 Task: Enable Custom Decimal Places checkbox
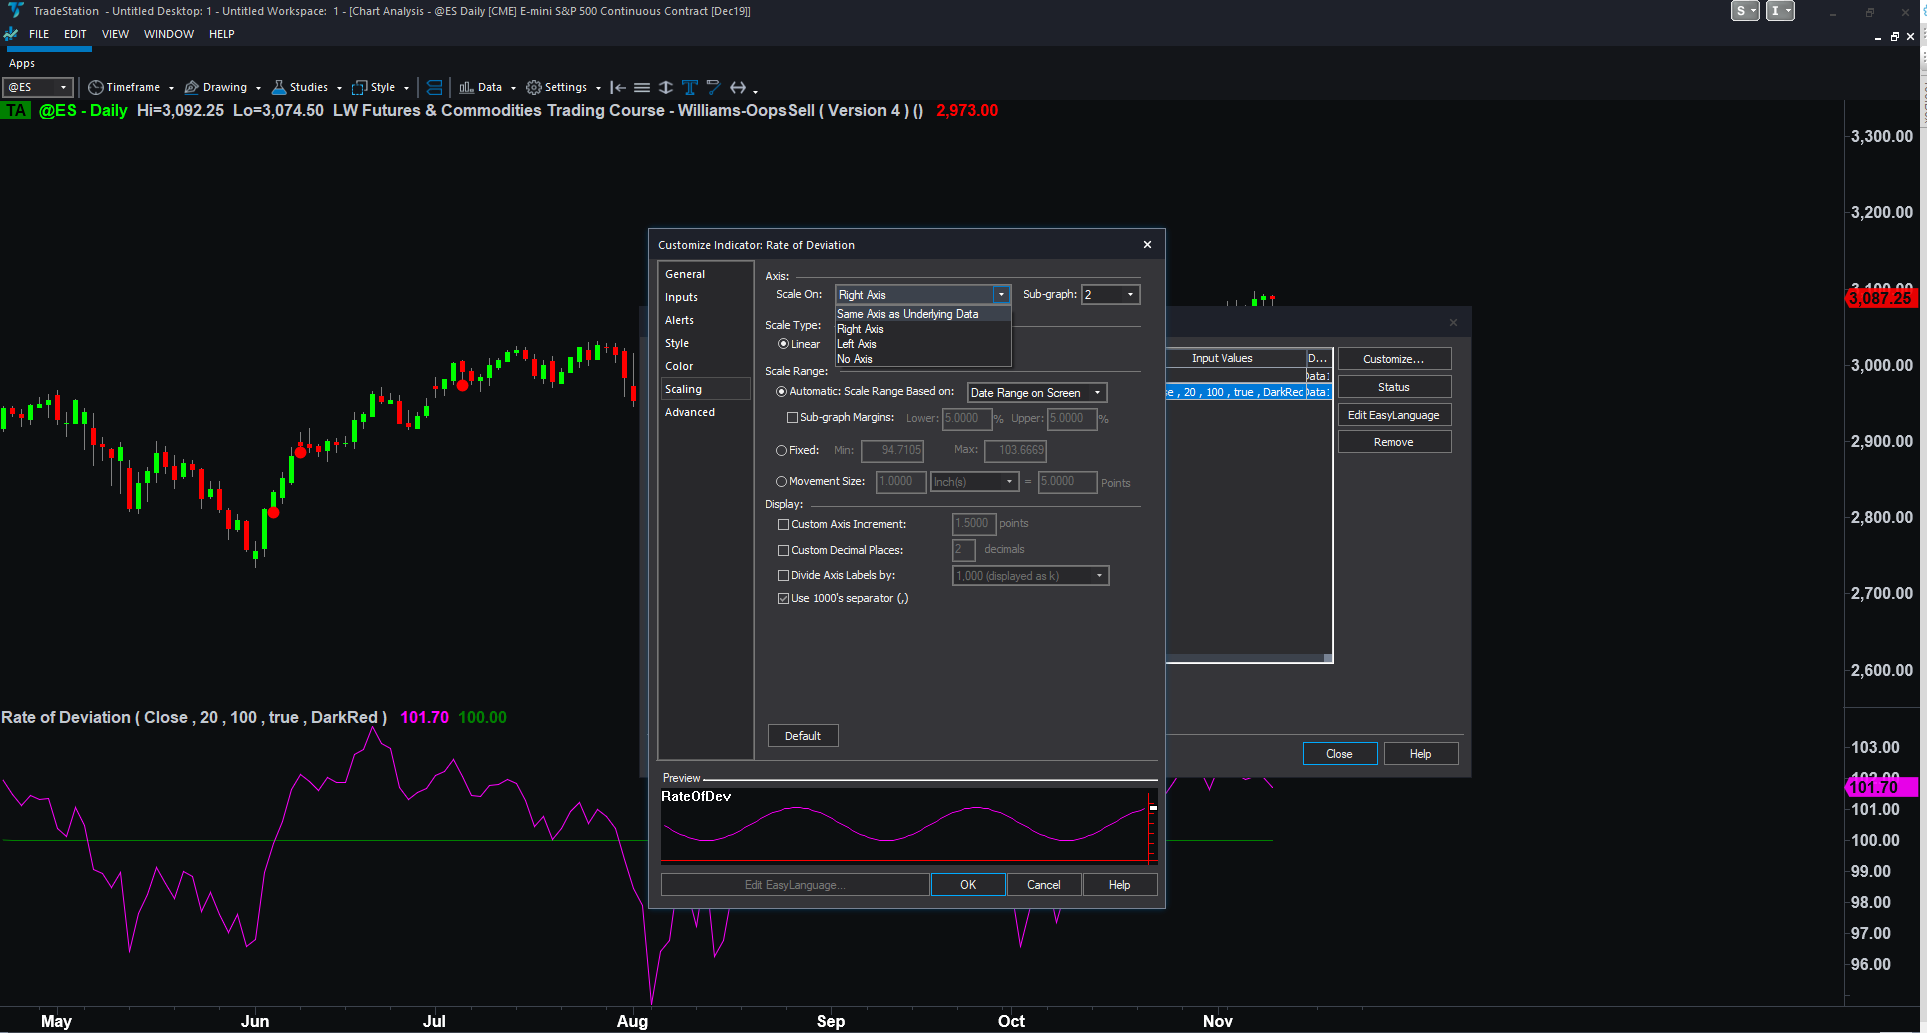click(784, 551)
